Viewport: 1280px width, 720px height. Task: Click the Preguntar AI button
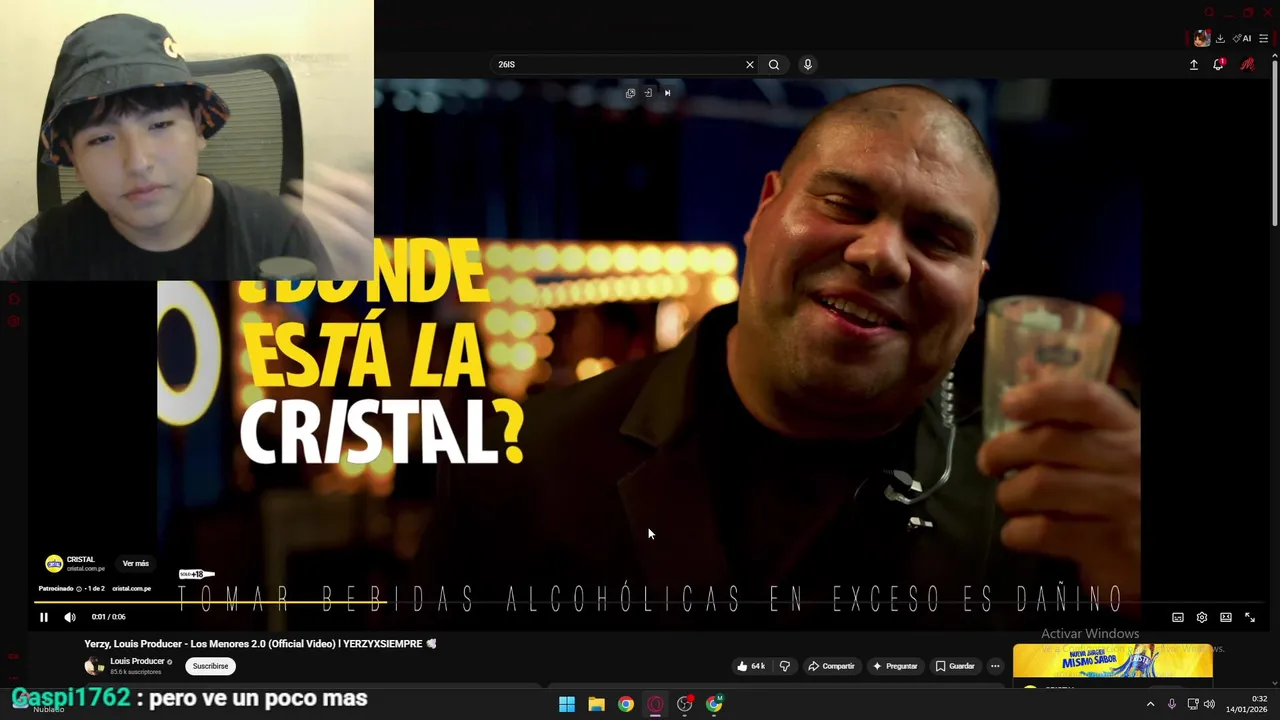(x=895, y=666)
